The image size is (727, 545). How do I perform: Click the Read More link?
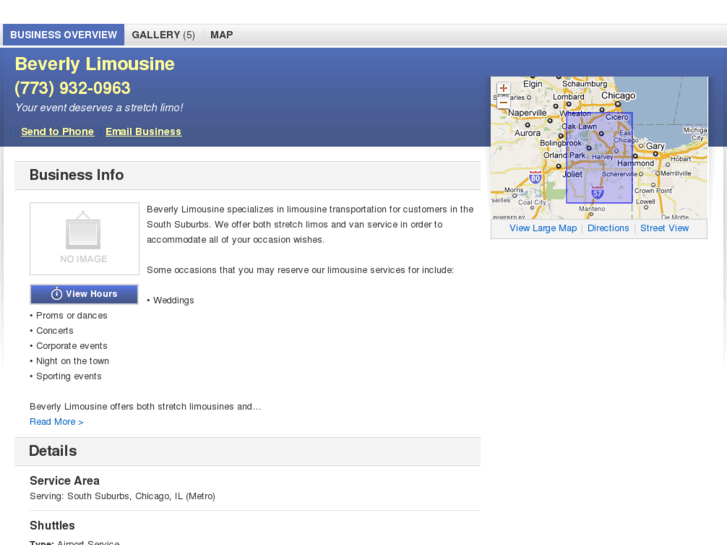pos(56,422)
